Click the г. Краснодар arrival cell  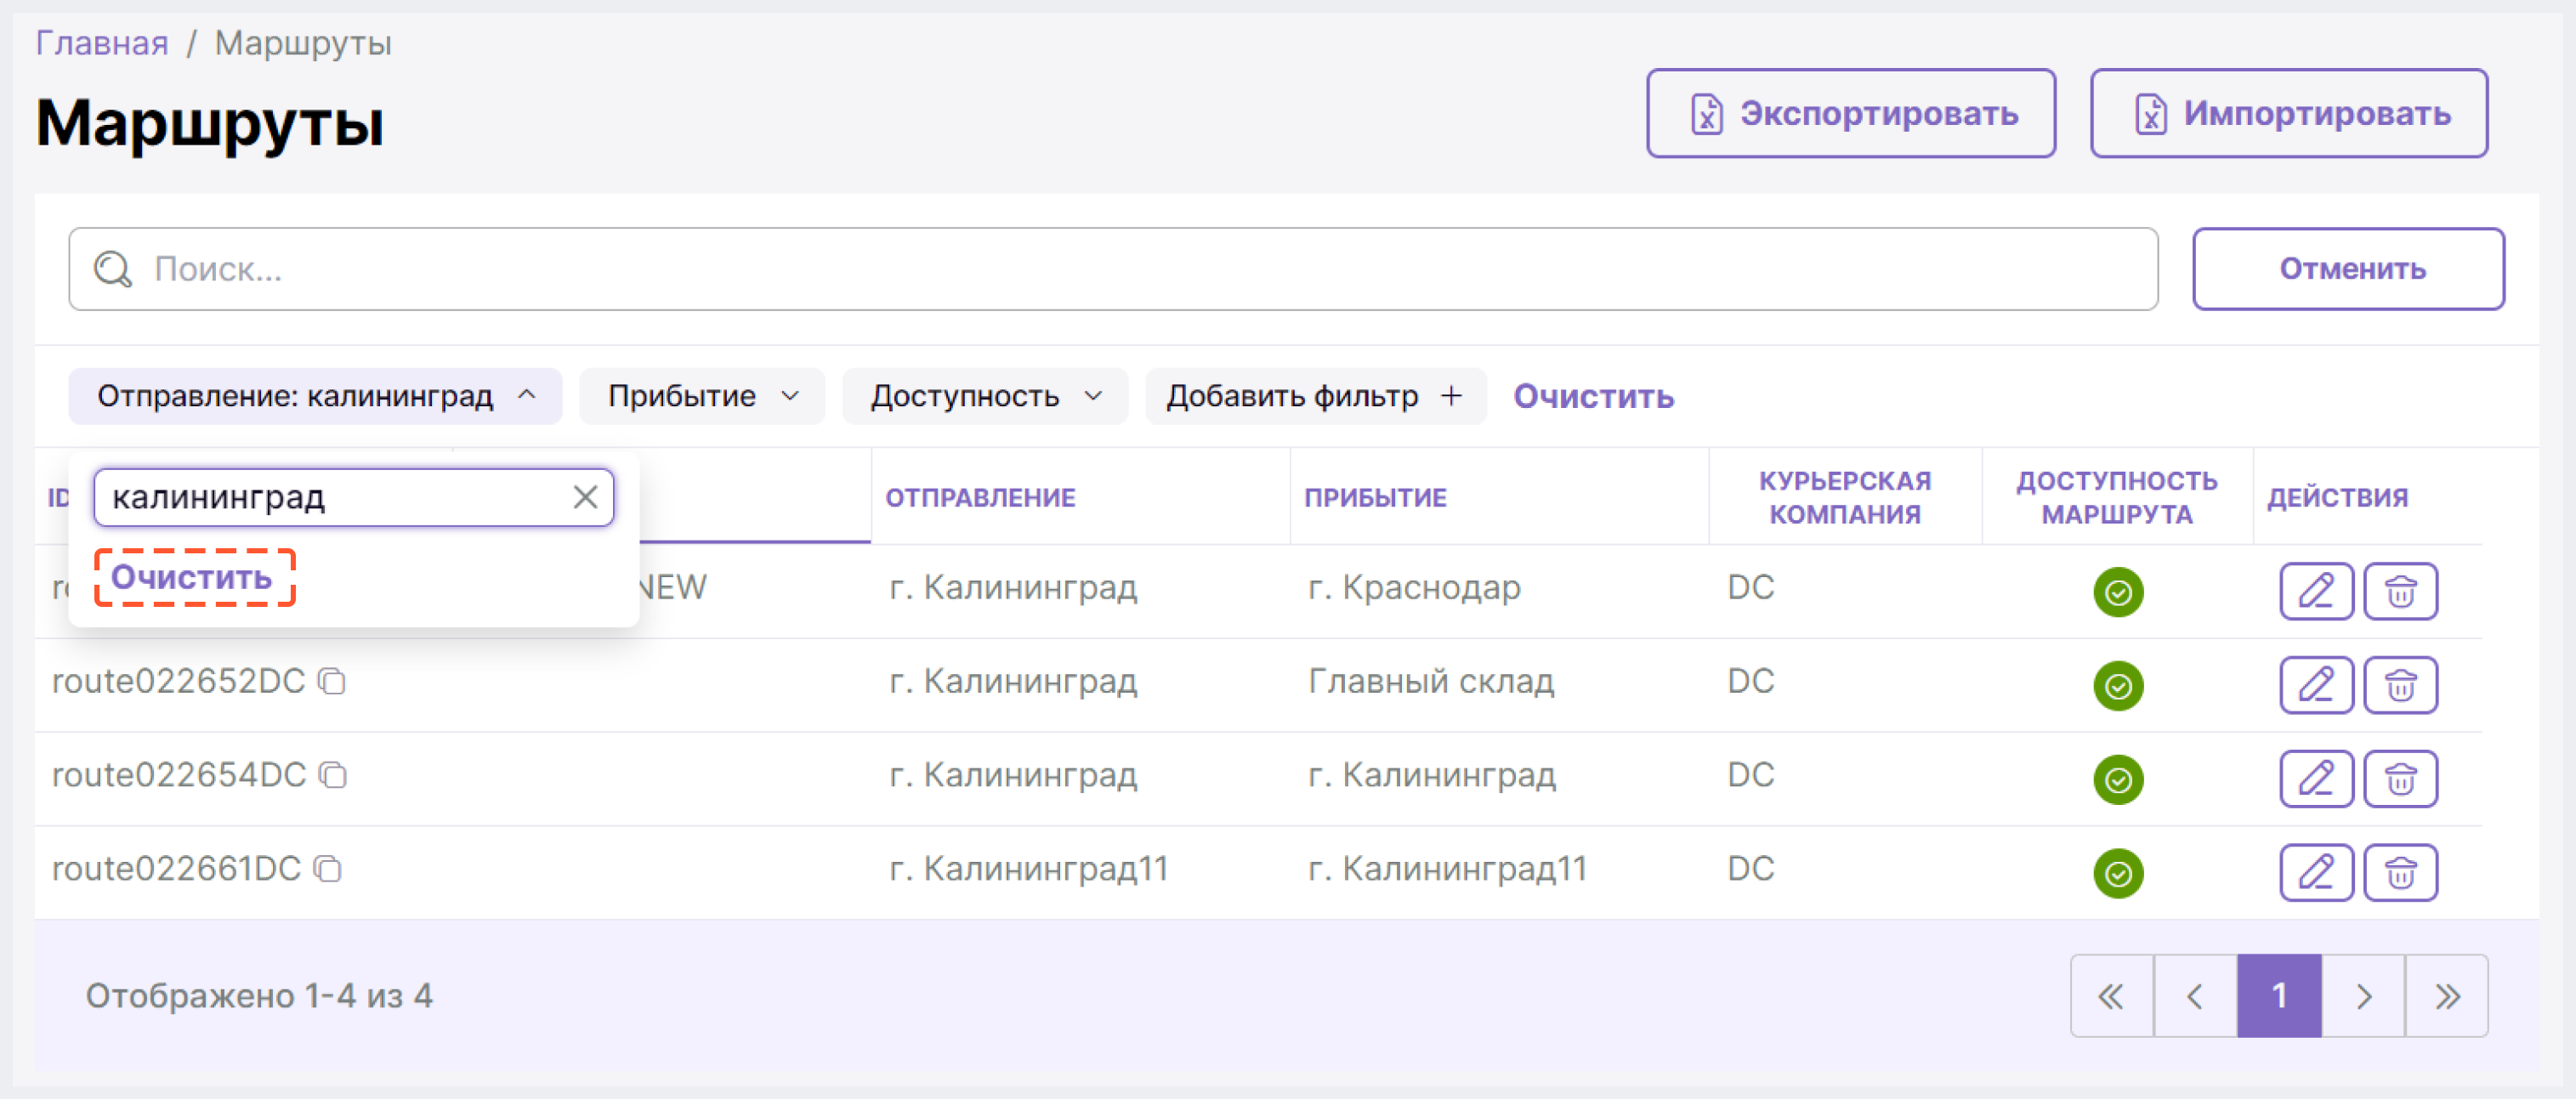(x=1414, y=587)
